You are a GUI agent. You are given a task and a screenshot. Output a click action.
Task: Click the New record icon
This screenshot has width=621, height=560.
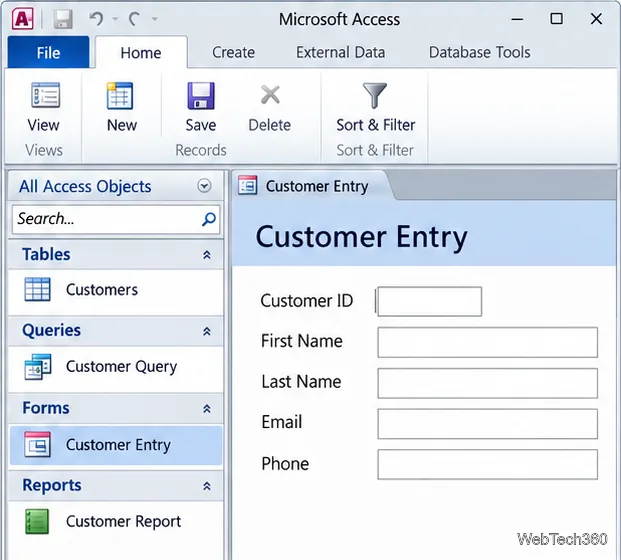point(120,95)
